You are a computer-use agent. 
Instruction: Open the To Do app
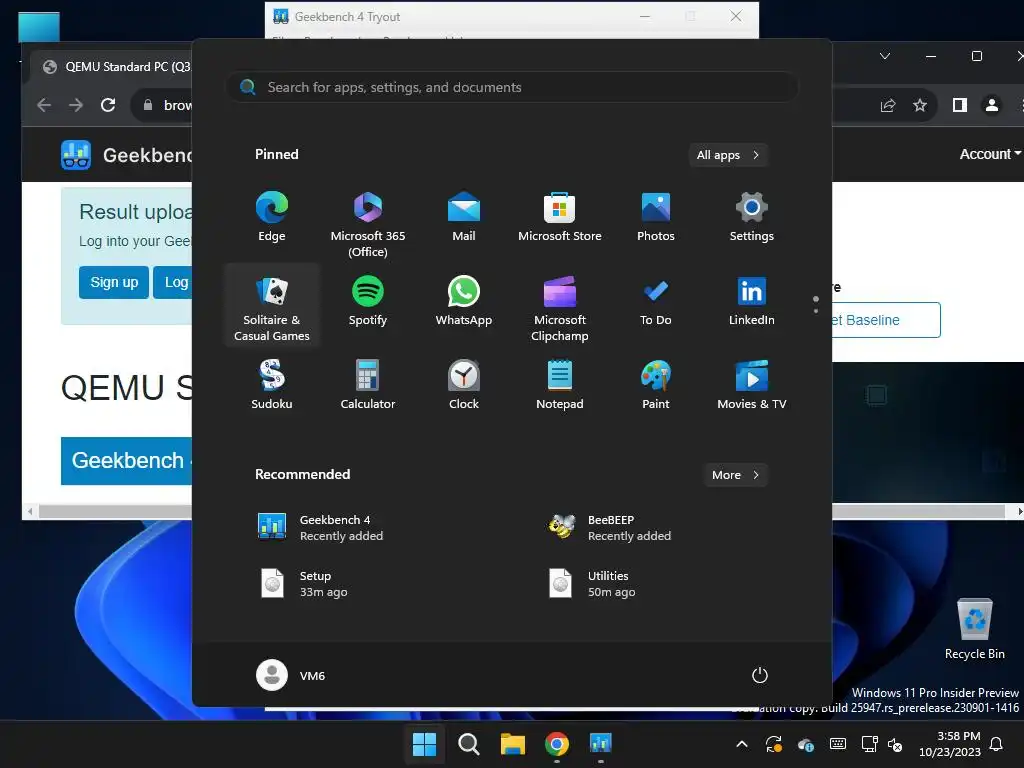pos(656,301)
